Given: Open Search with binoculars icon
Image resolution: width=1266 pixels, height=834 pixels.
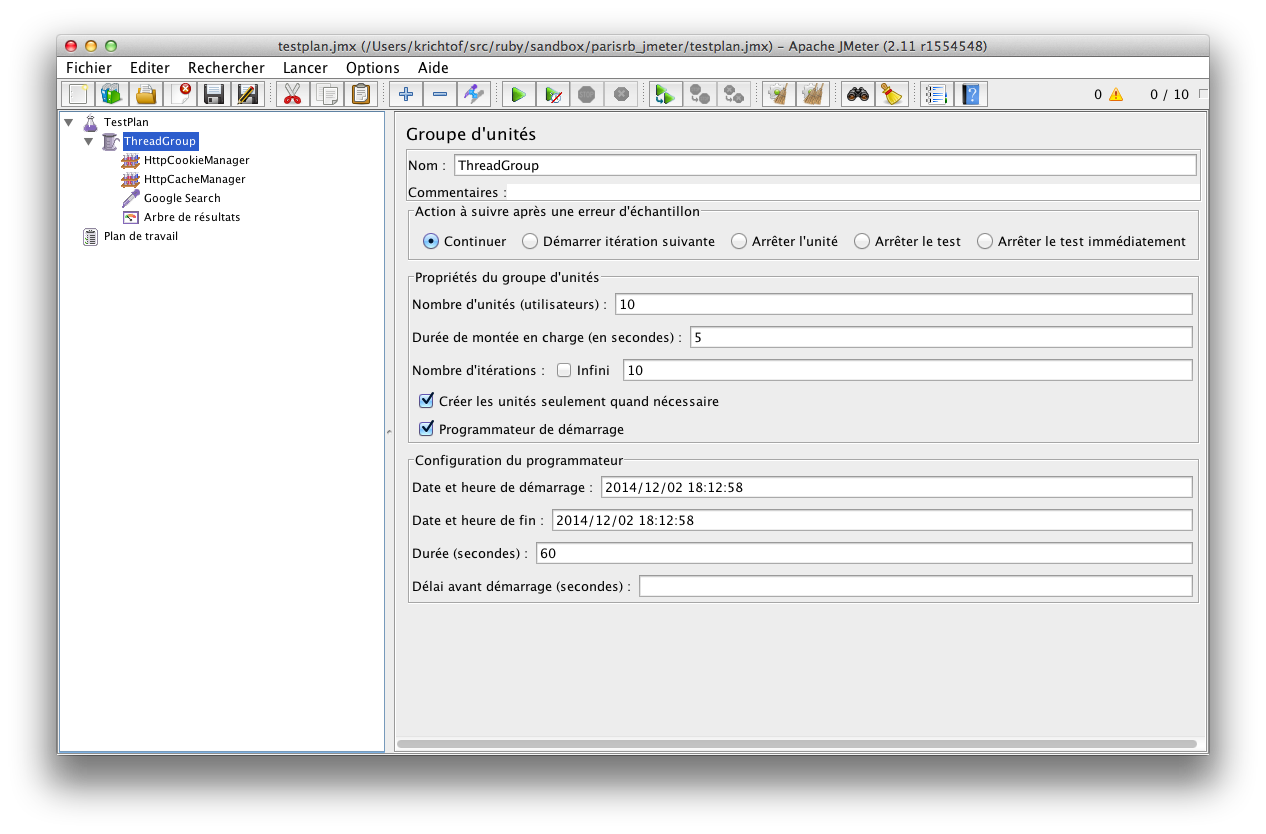Looking at the screenshot, I should [x=857, y=94].
